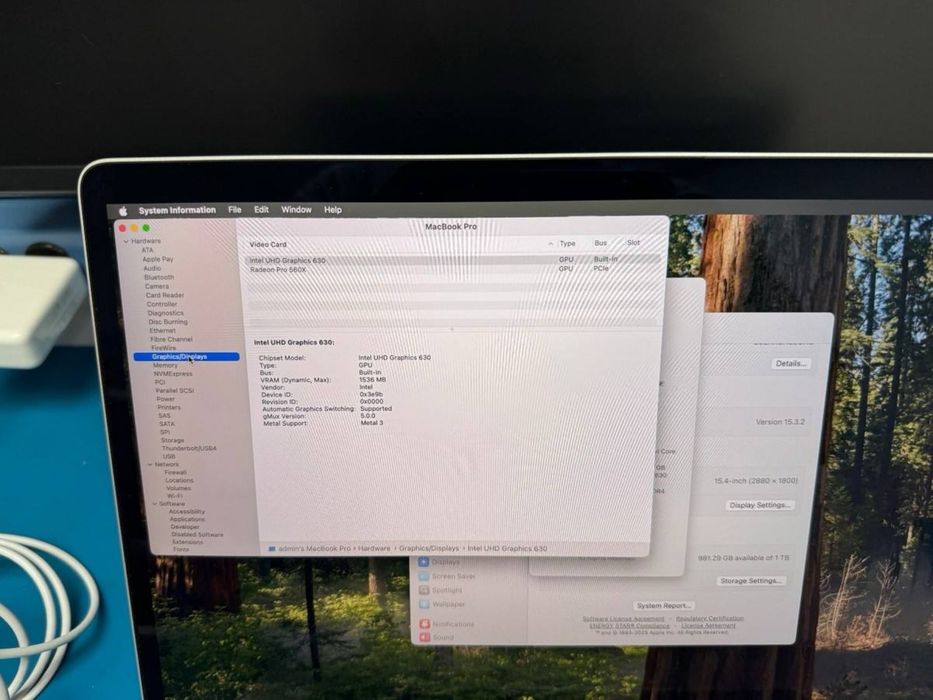Collapse the Software section in sidebar
Screen dimensions: 933x700
pos(154,504)
